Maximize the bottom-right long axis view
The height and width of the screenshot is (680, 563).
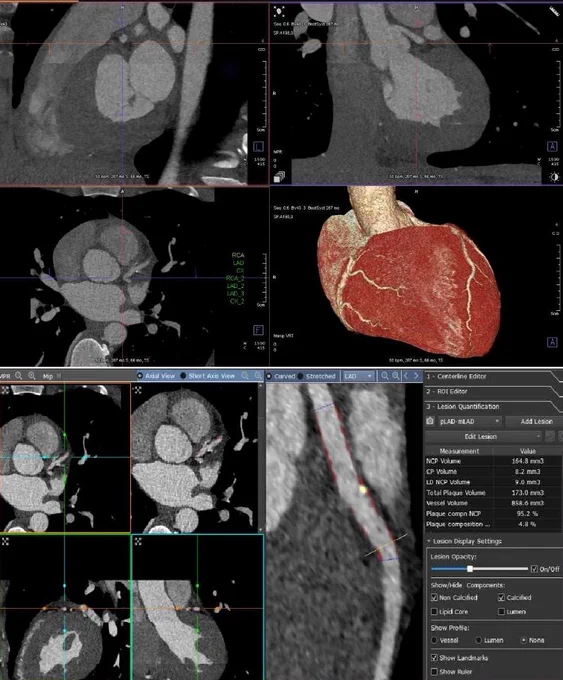(138, 541)
